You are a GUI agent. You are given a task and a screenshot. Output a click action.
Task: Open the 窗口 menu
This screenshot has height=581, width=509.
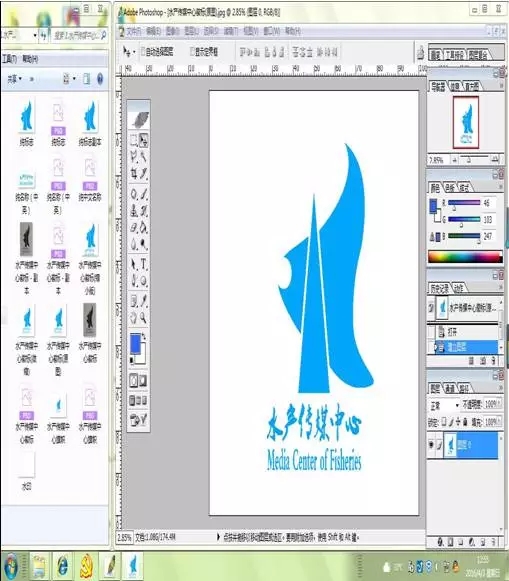pyautogui.click(x=272, y=31)
